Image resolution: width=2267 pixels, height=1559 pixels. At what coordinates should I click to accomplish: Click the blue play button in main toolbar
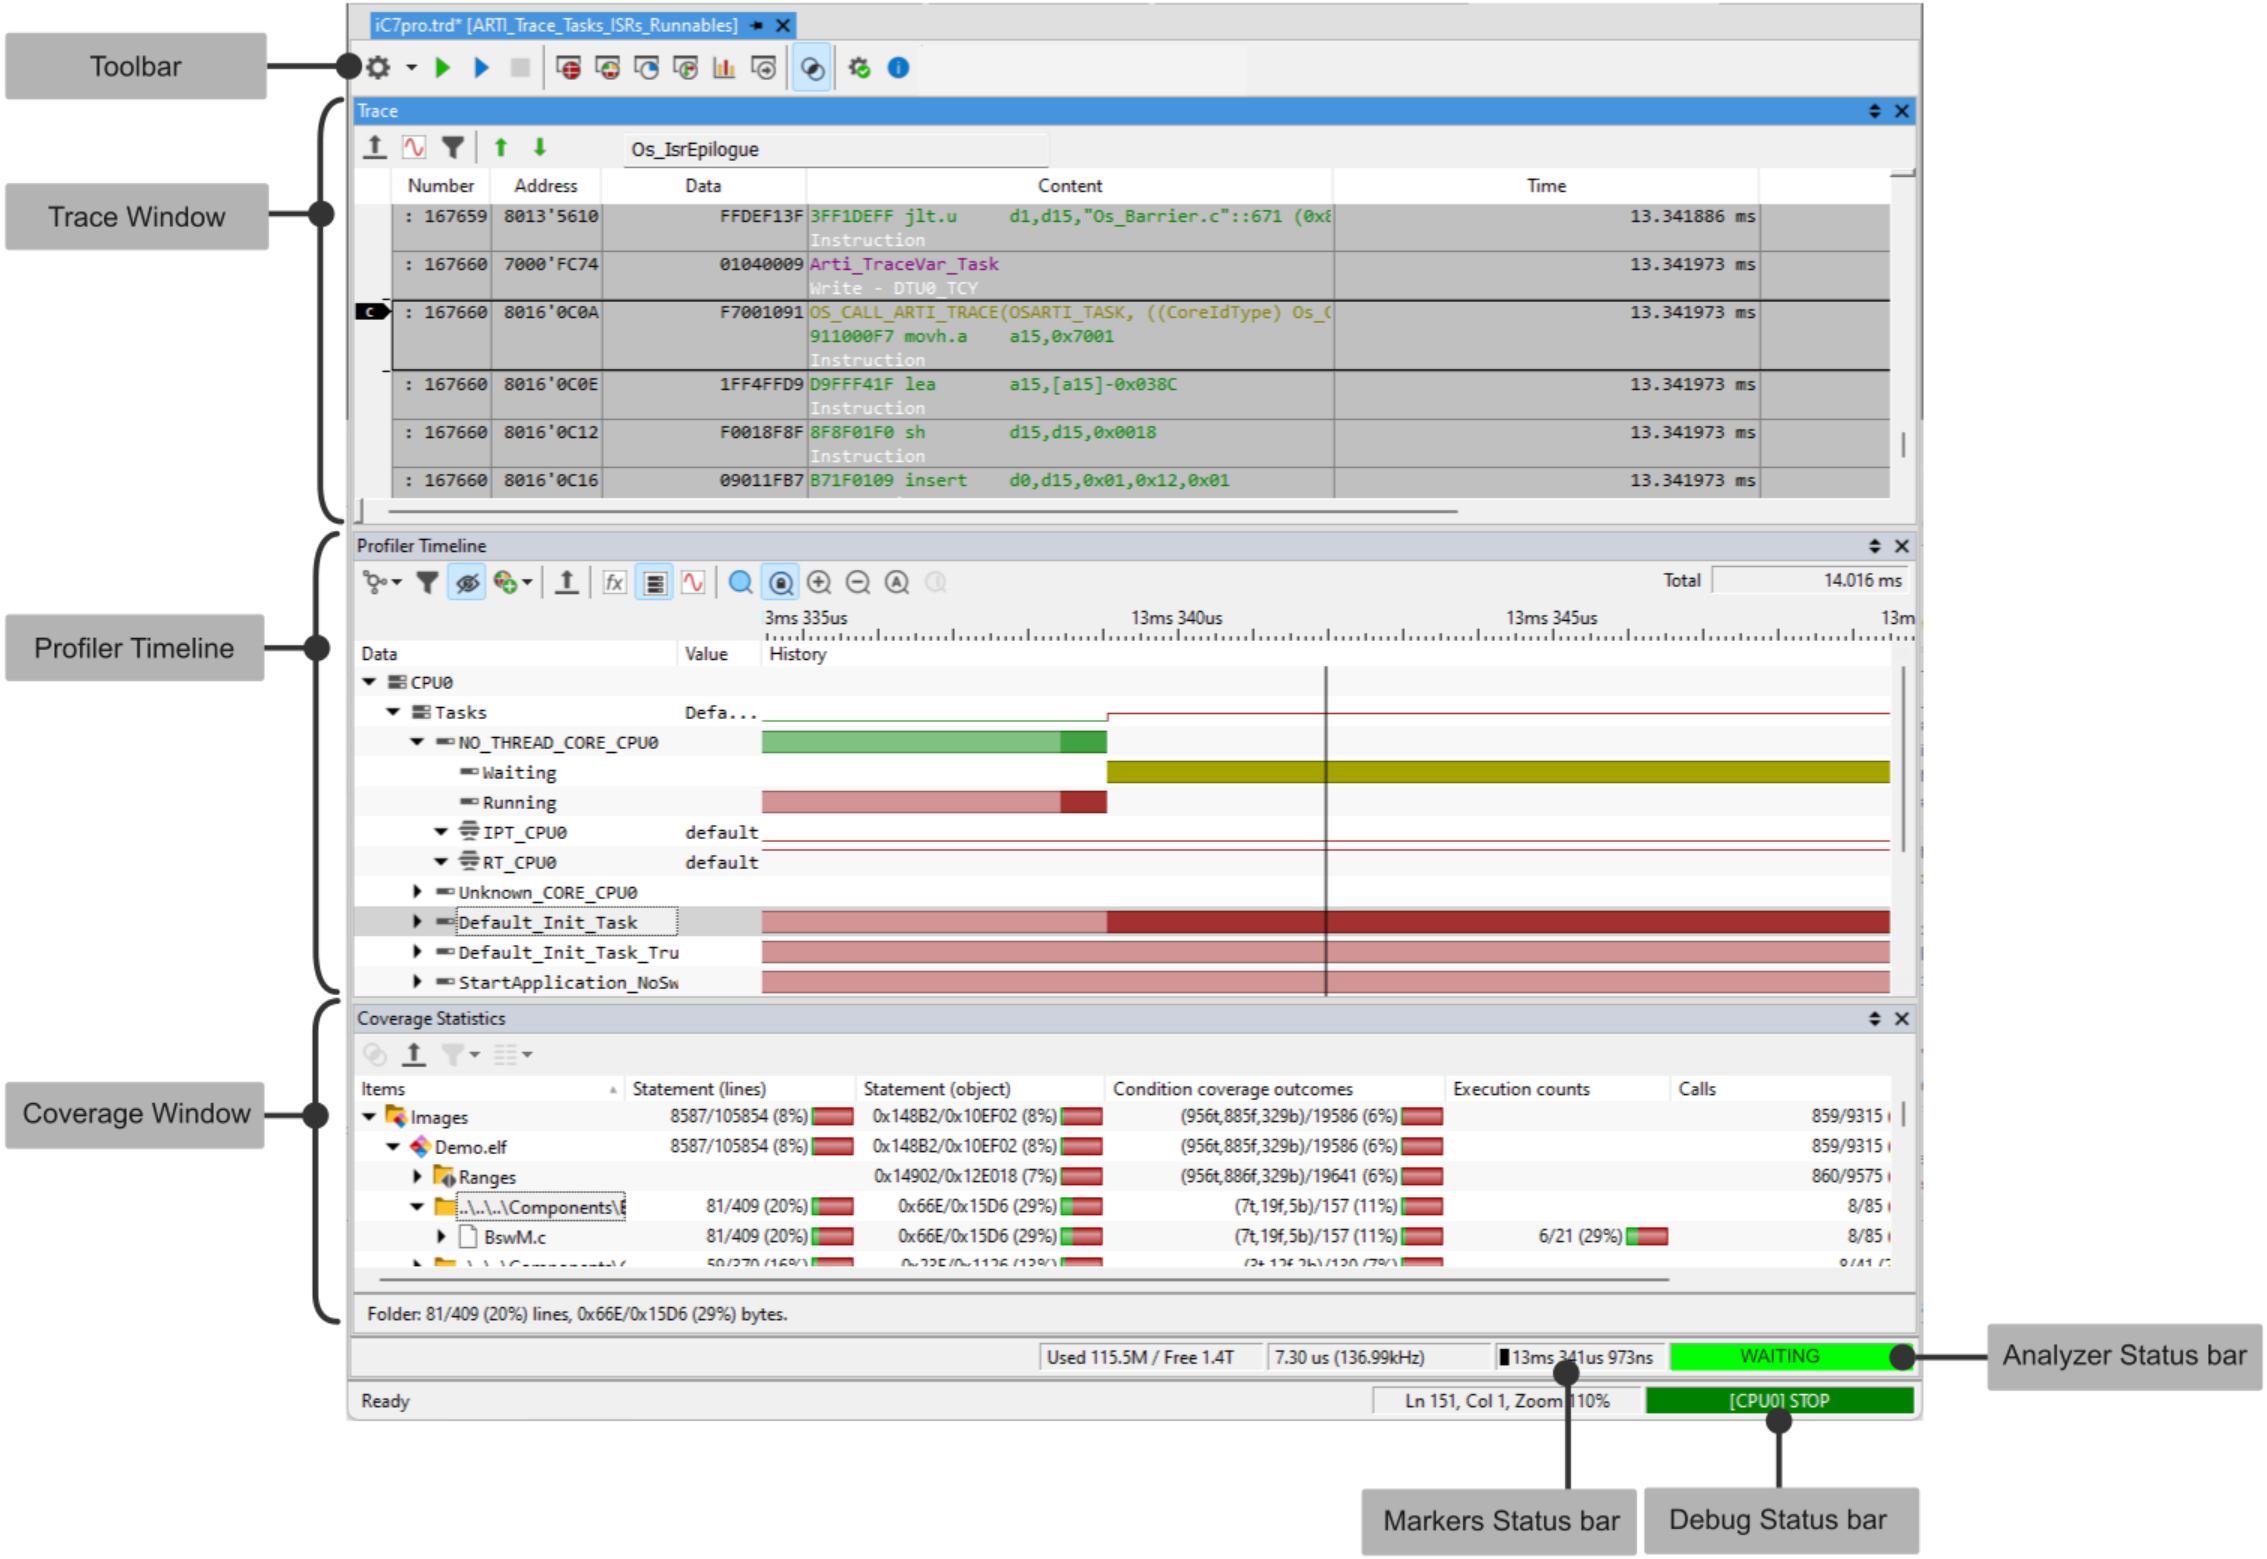pos(481,68)
